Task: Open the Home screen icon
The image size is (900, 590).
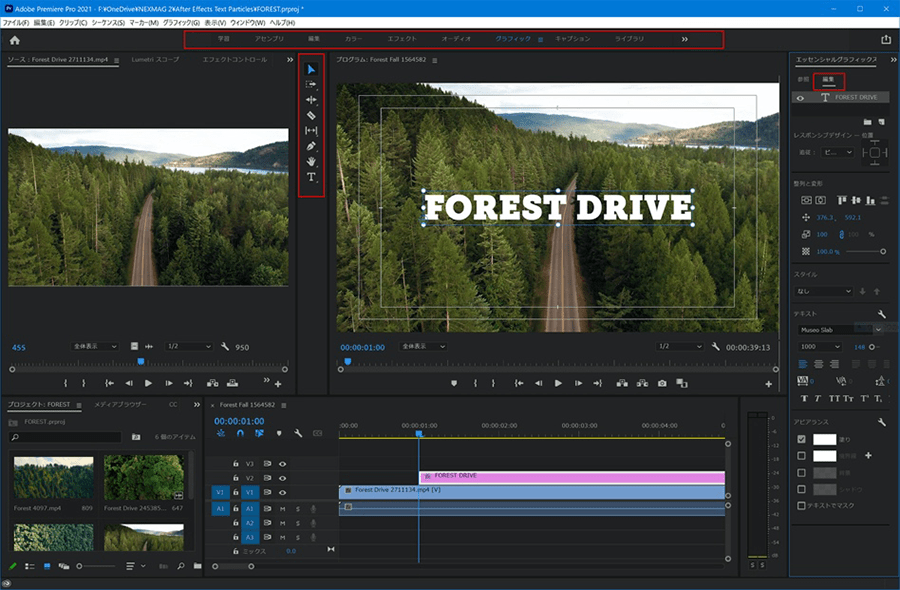Action: tap(15, 40)
